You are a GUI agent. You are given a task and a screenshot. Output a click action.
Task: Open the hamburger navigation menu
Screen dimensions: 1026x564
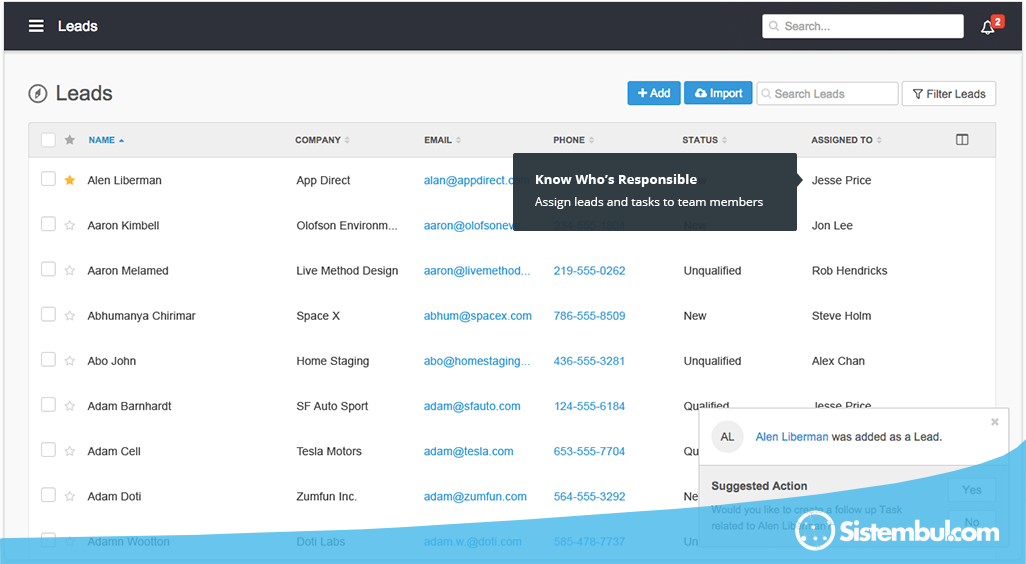pos(36,26)
